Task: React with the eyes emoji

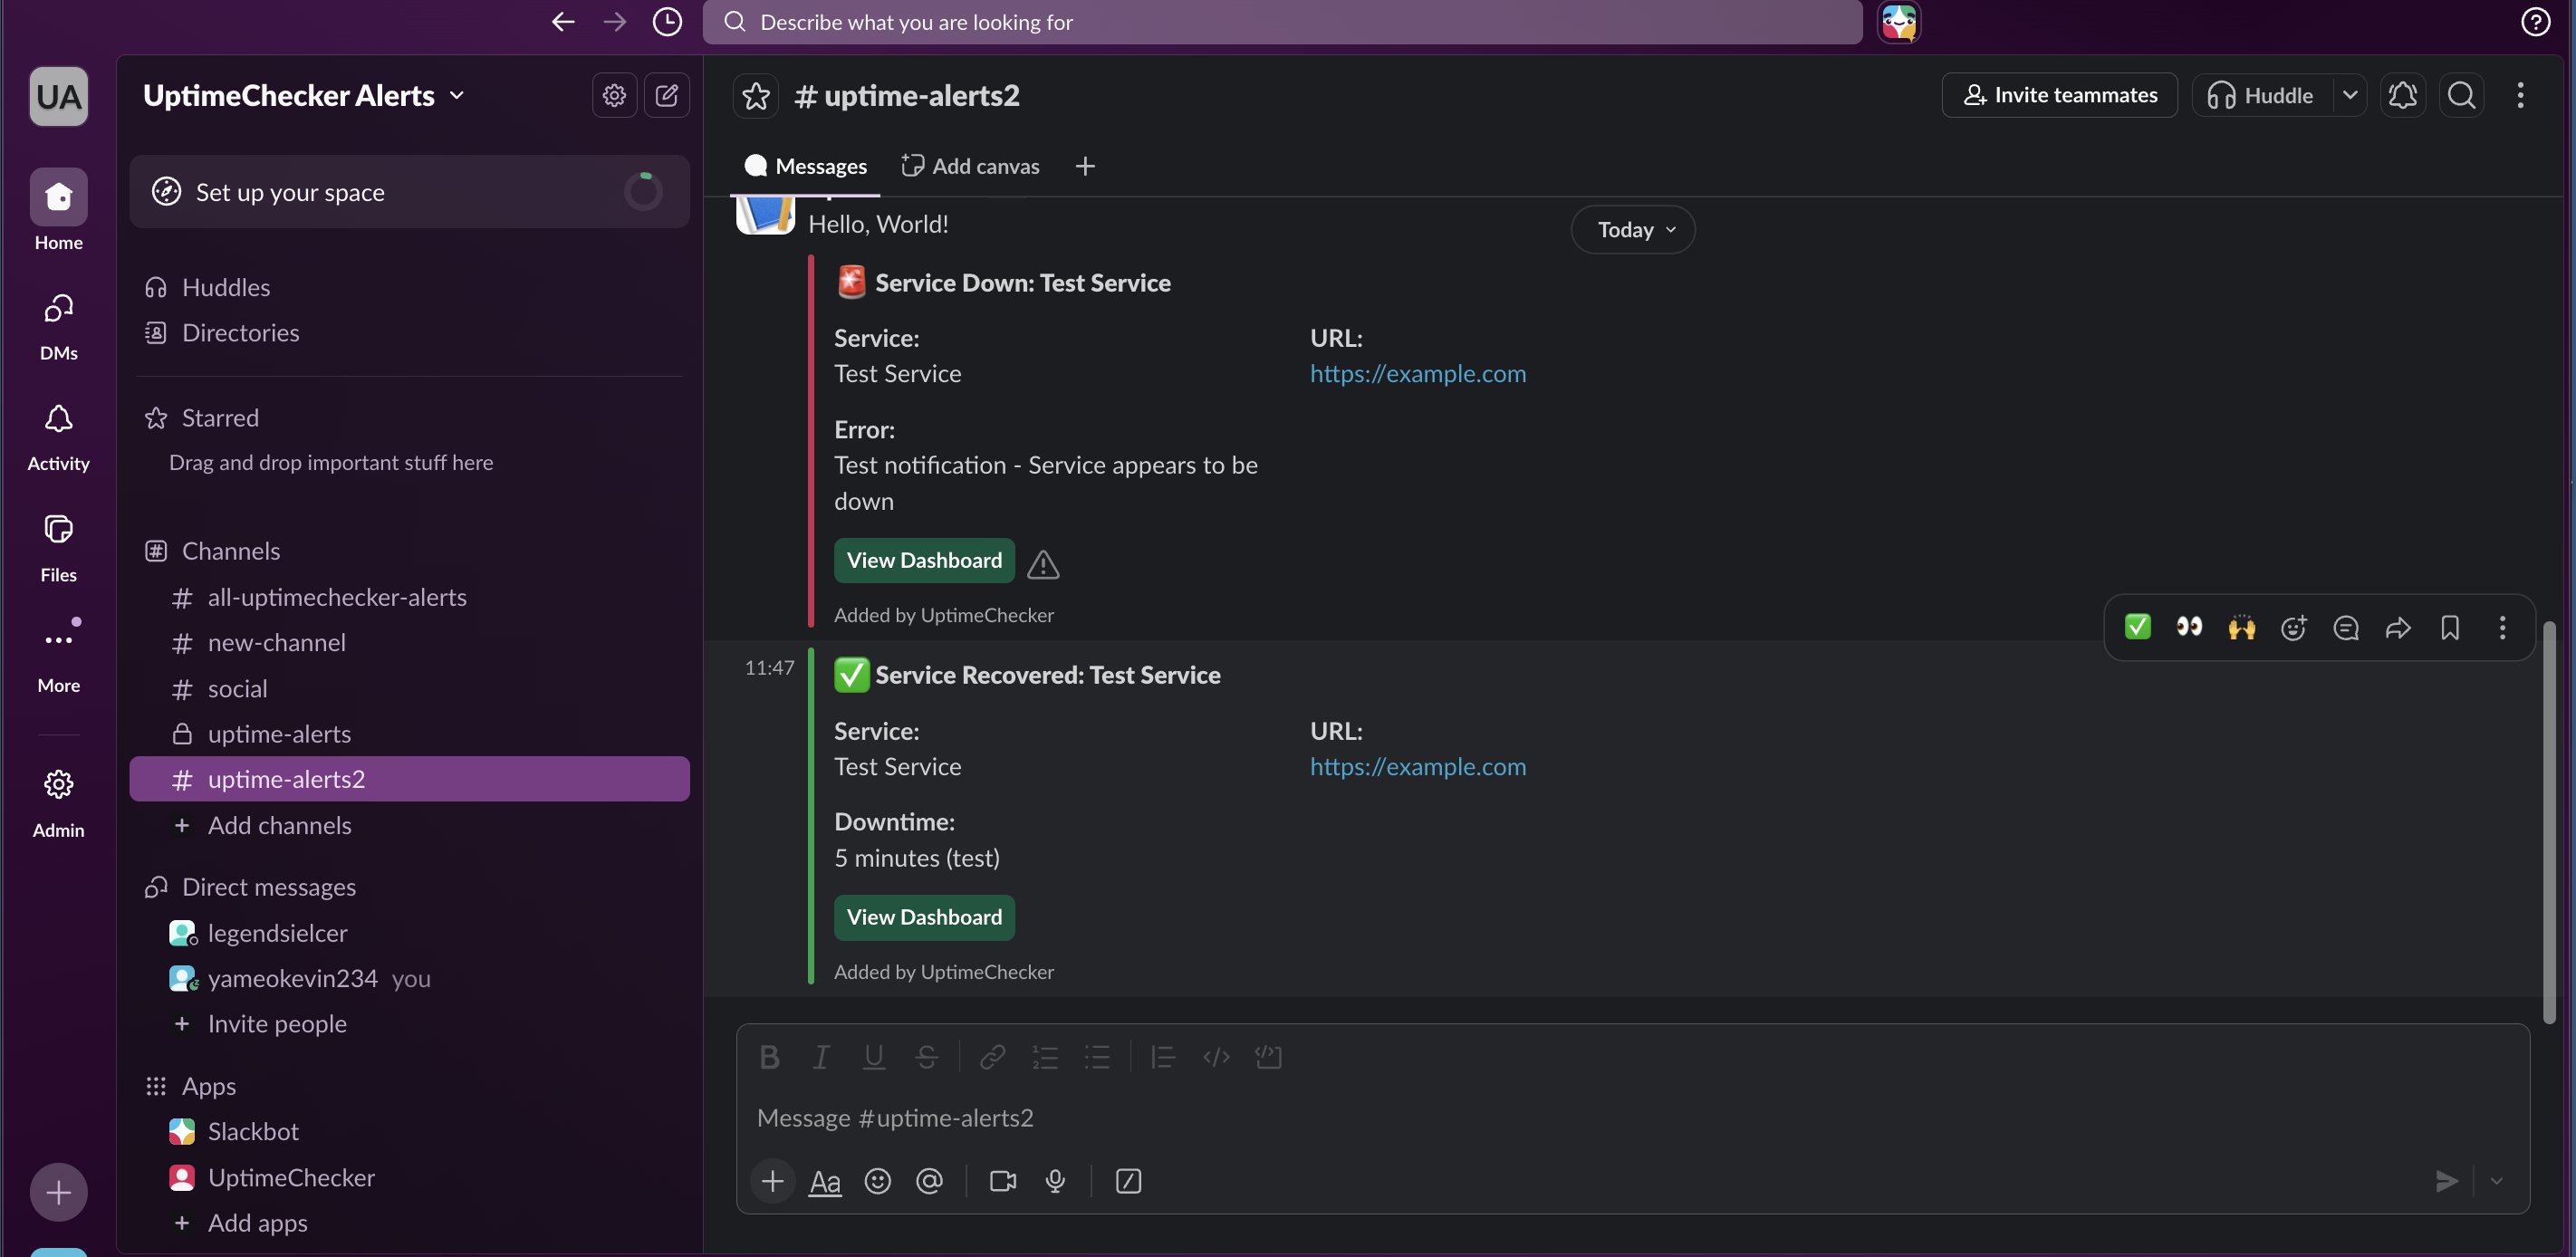Action: click(2189, 627)
